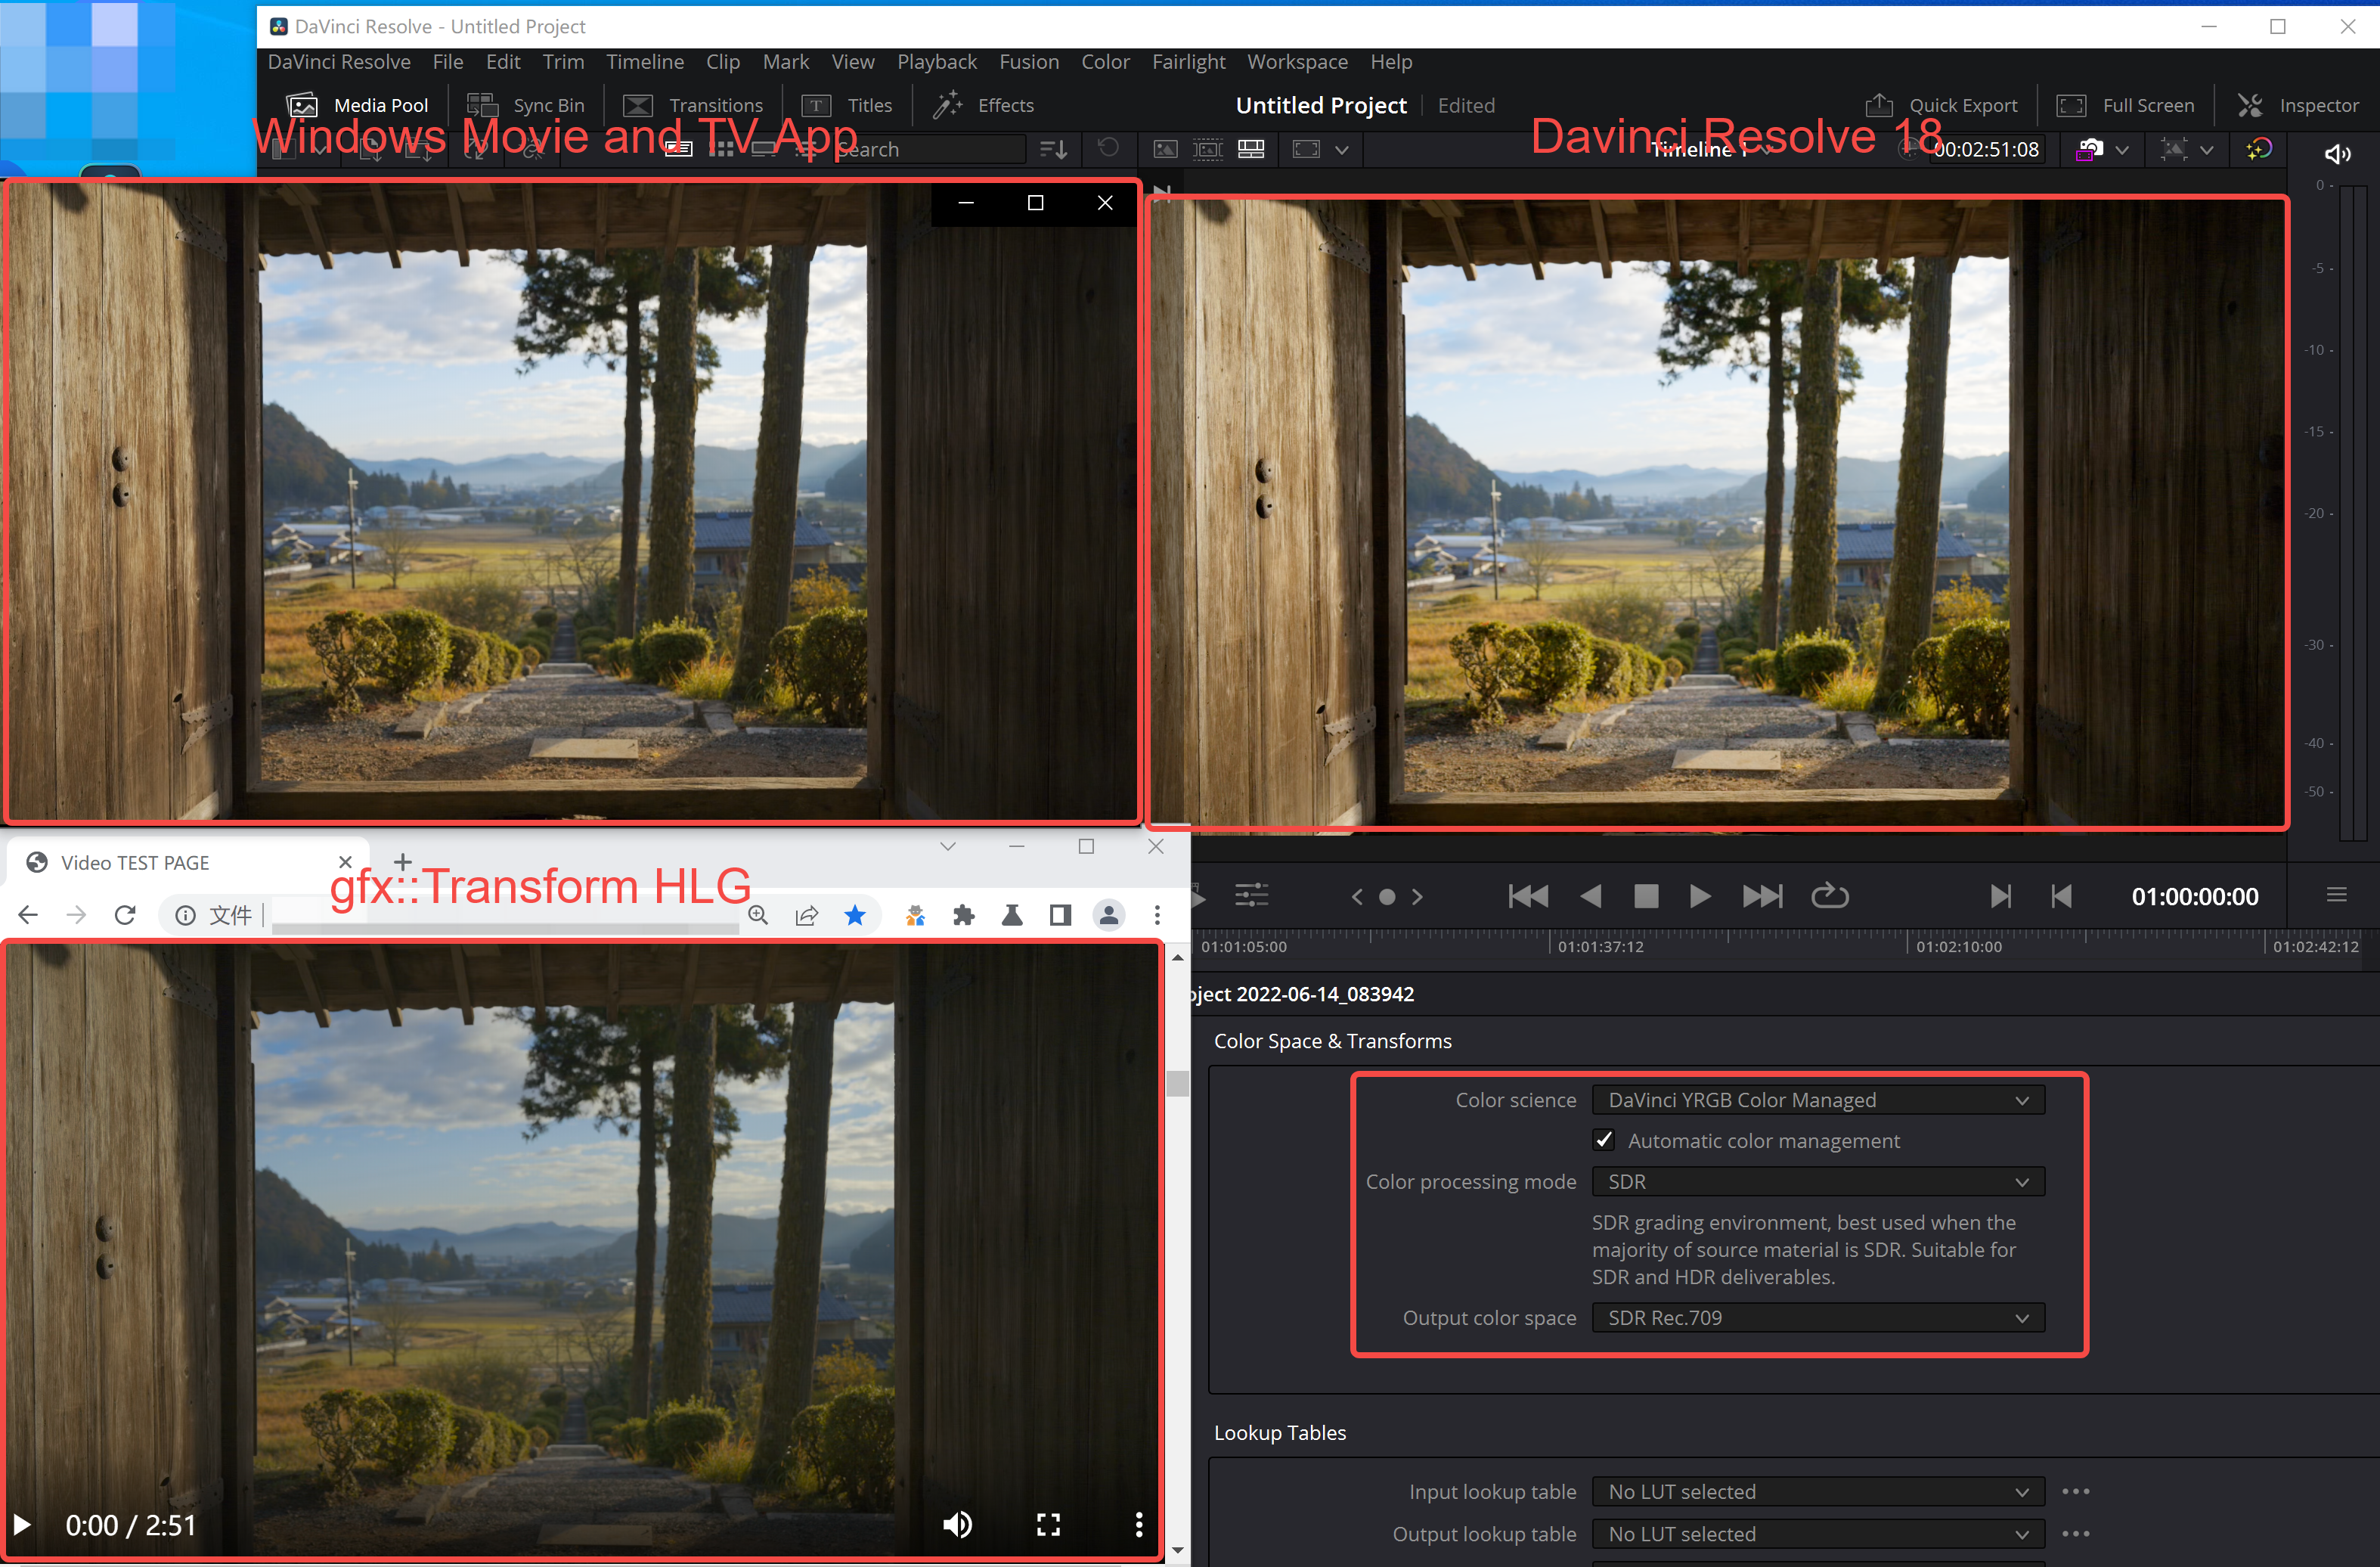The height and width of the screenshot is (1567, 2380).
Task: Expand the camera icon dropdown arrow
Action: [x=2122, y=150]
